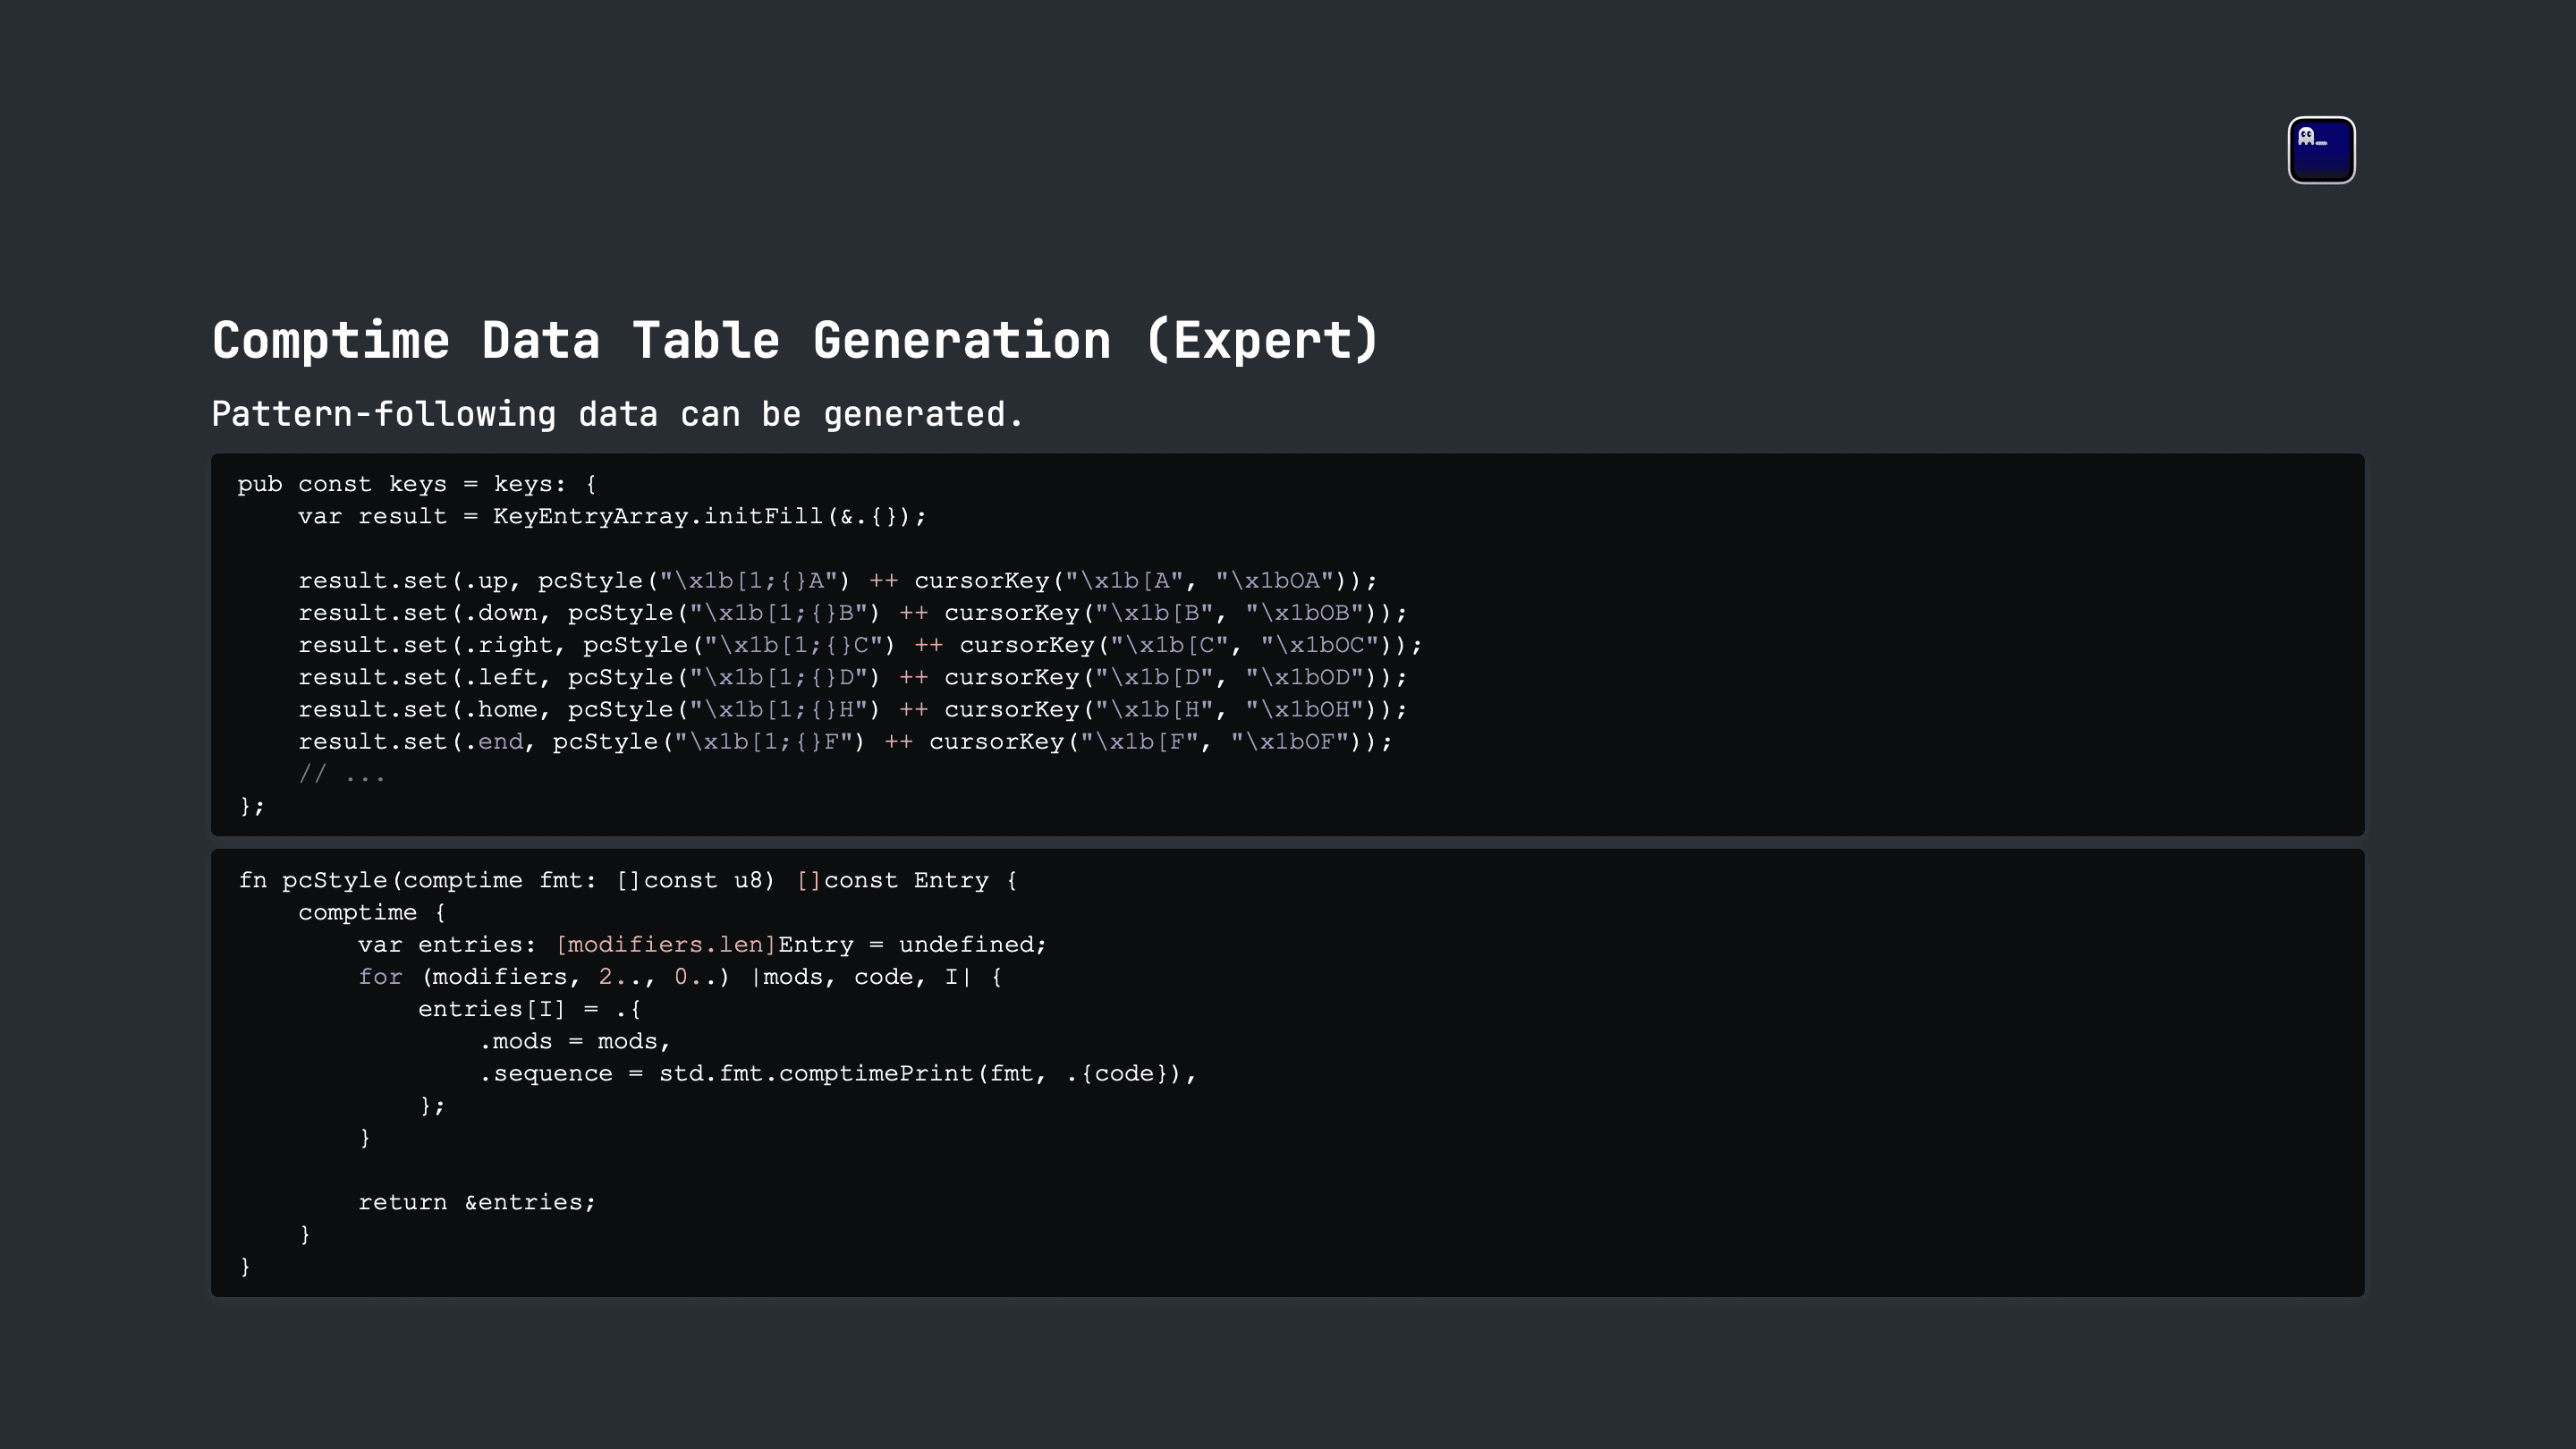Screen dimensions: 2576x1449
Task: Click the result.set(.left line
Action: pos(852,677)
